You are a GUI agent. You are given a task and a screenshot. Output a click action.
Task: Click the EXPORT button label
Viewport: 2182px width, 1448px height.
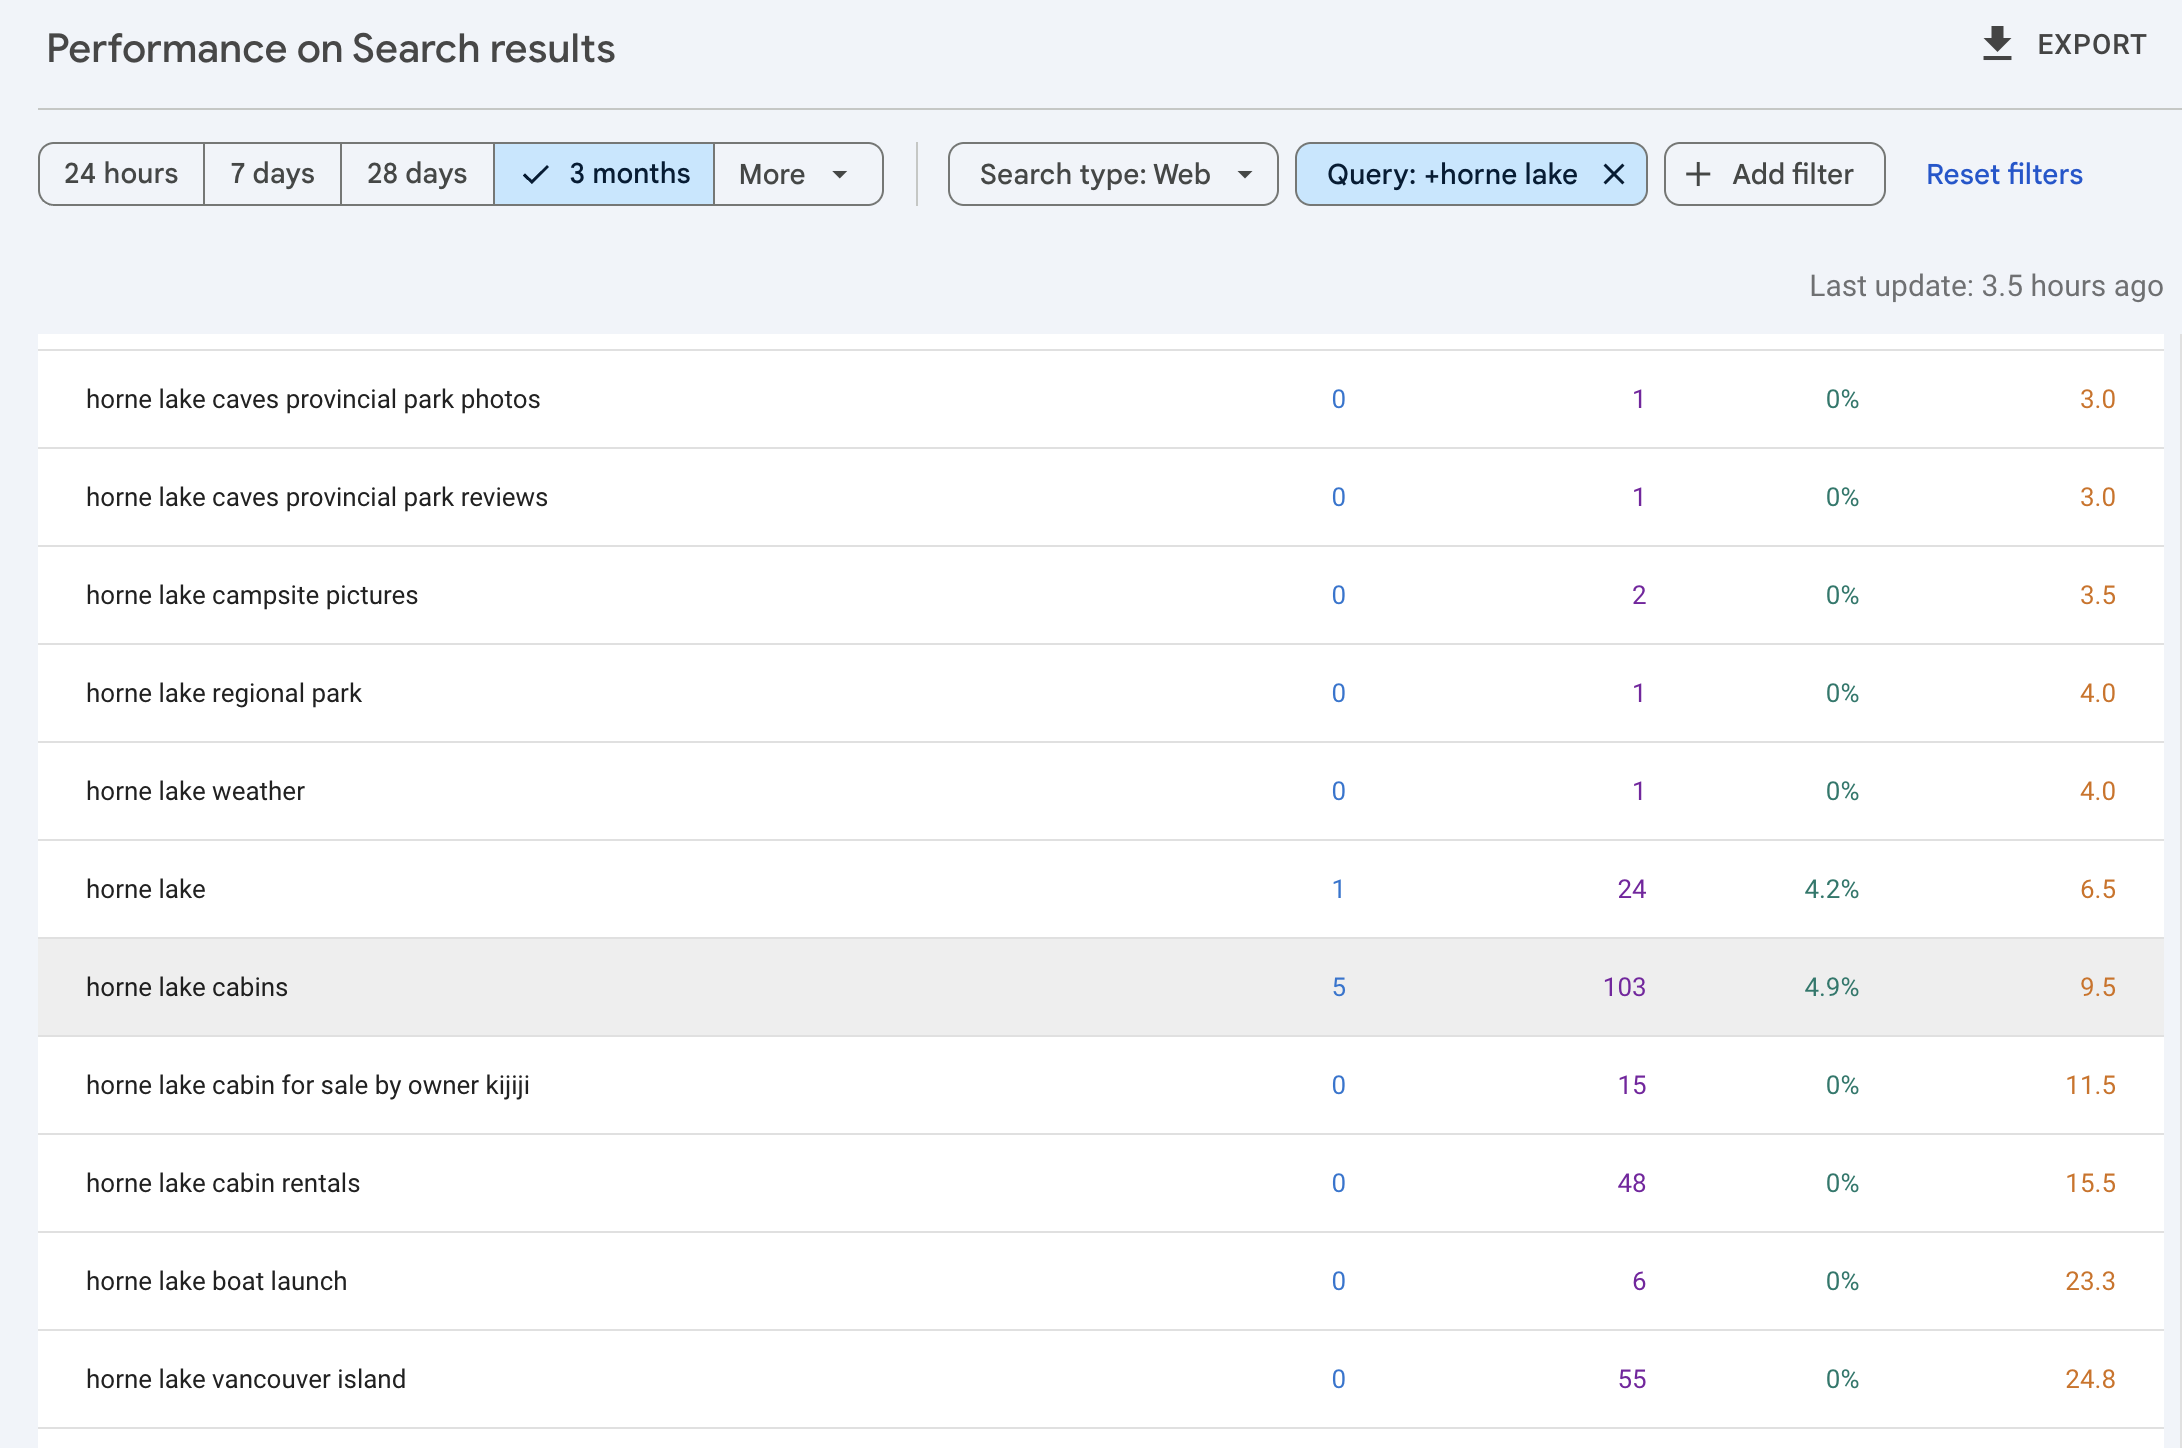(x=2091, y=44)
